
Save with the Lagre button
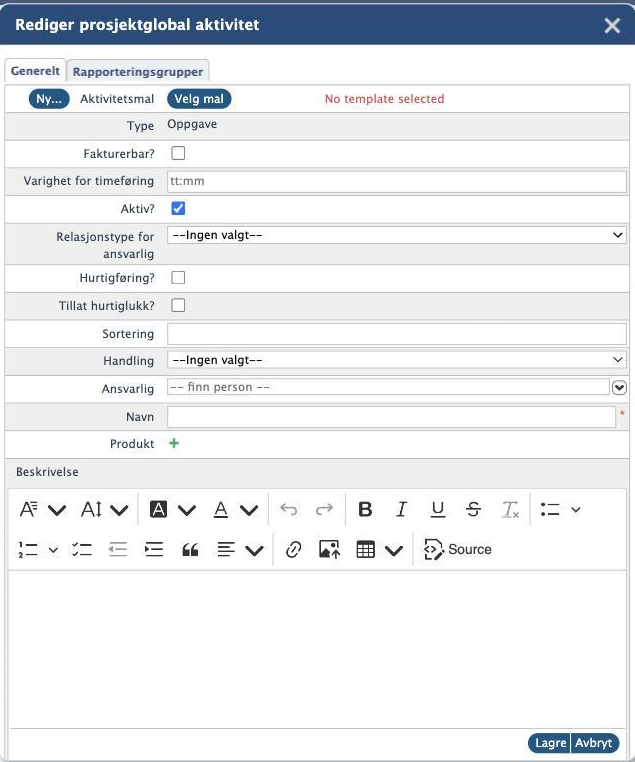[549, 743]
